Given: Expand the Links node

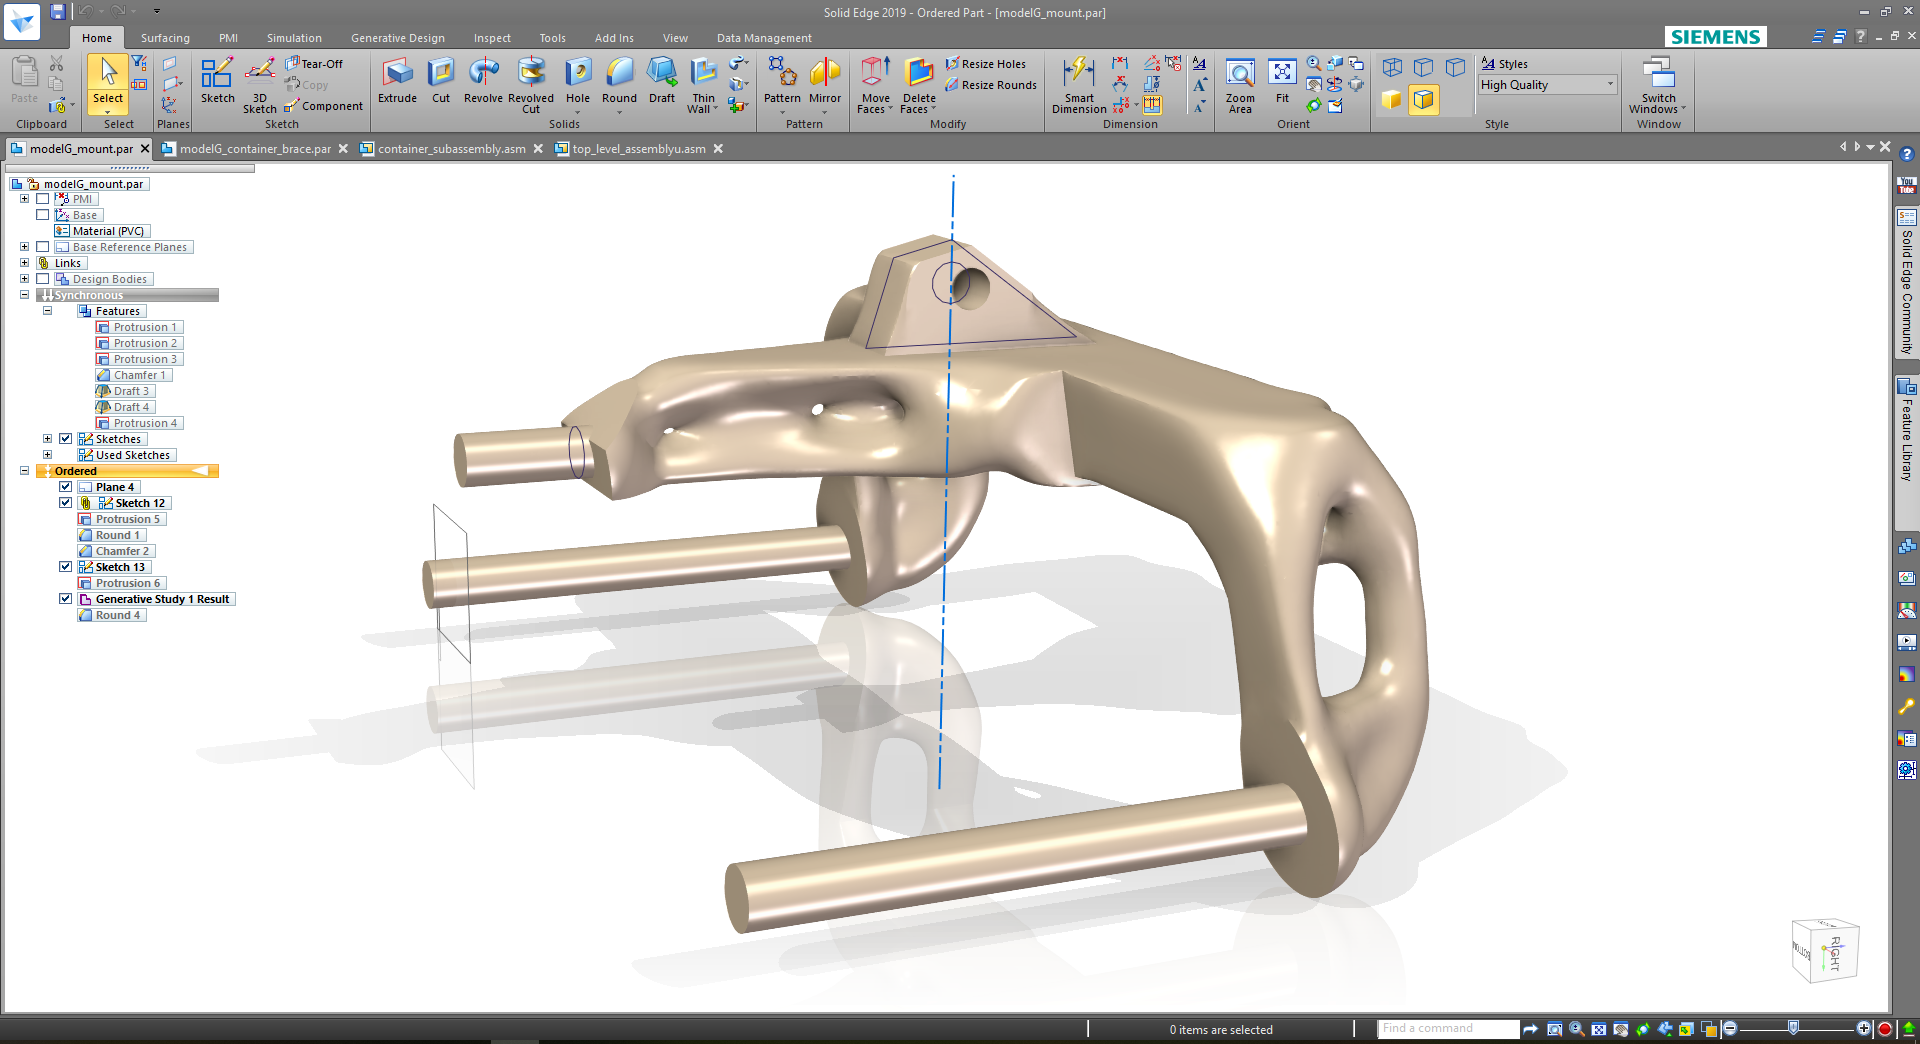Looking at the screenshot, I should click(24, 263).
